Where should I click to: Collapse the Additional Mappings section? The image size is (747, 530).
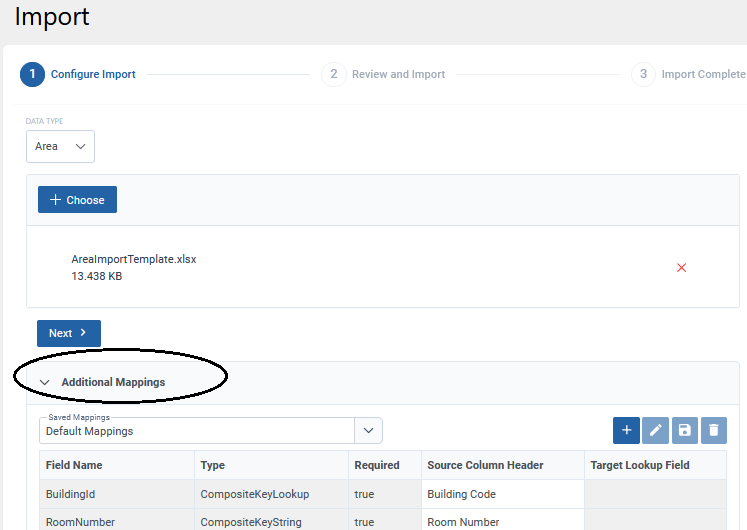point(44,382)
